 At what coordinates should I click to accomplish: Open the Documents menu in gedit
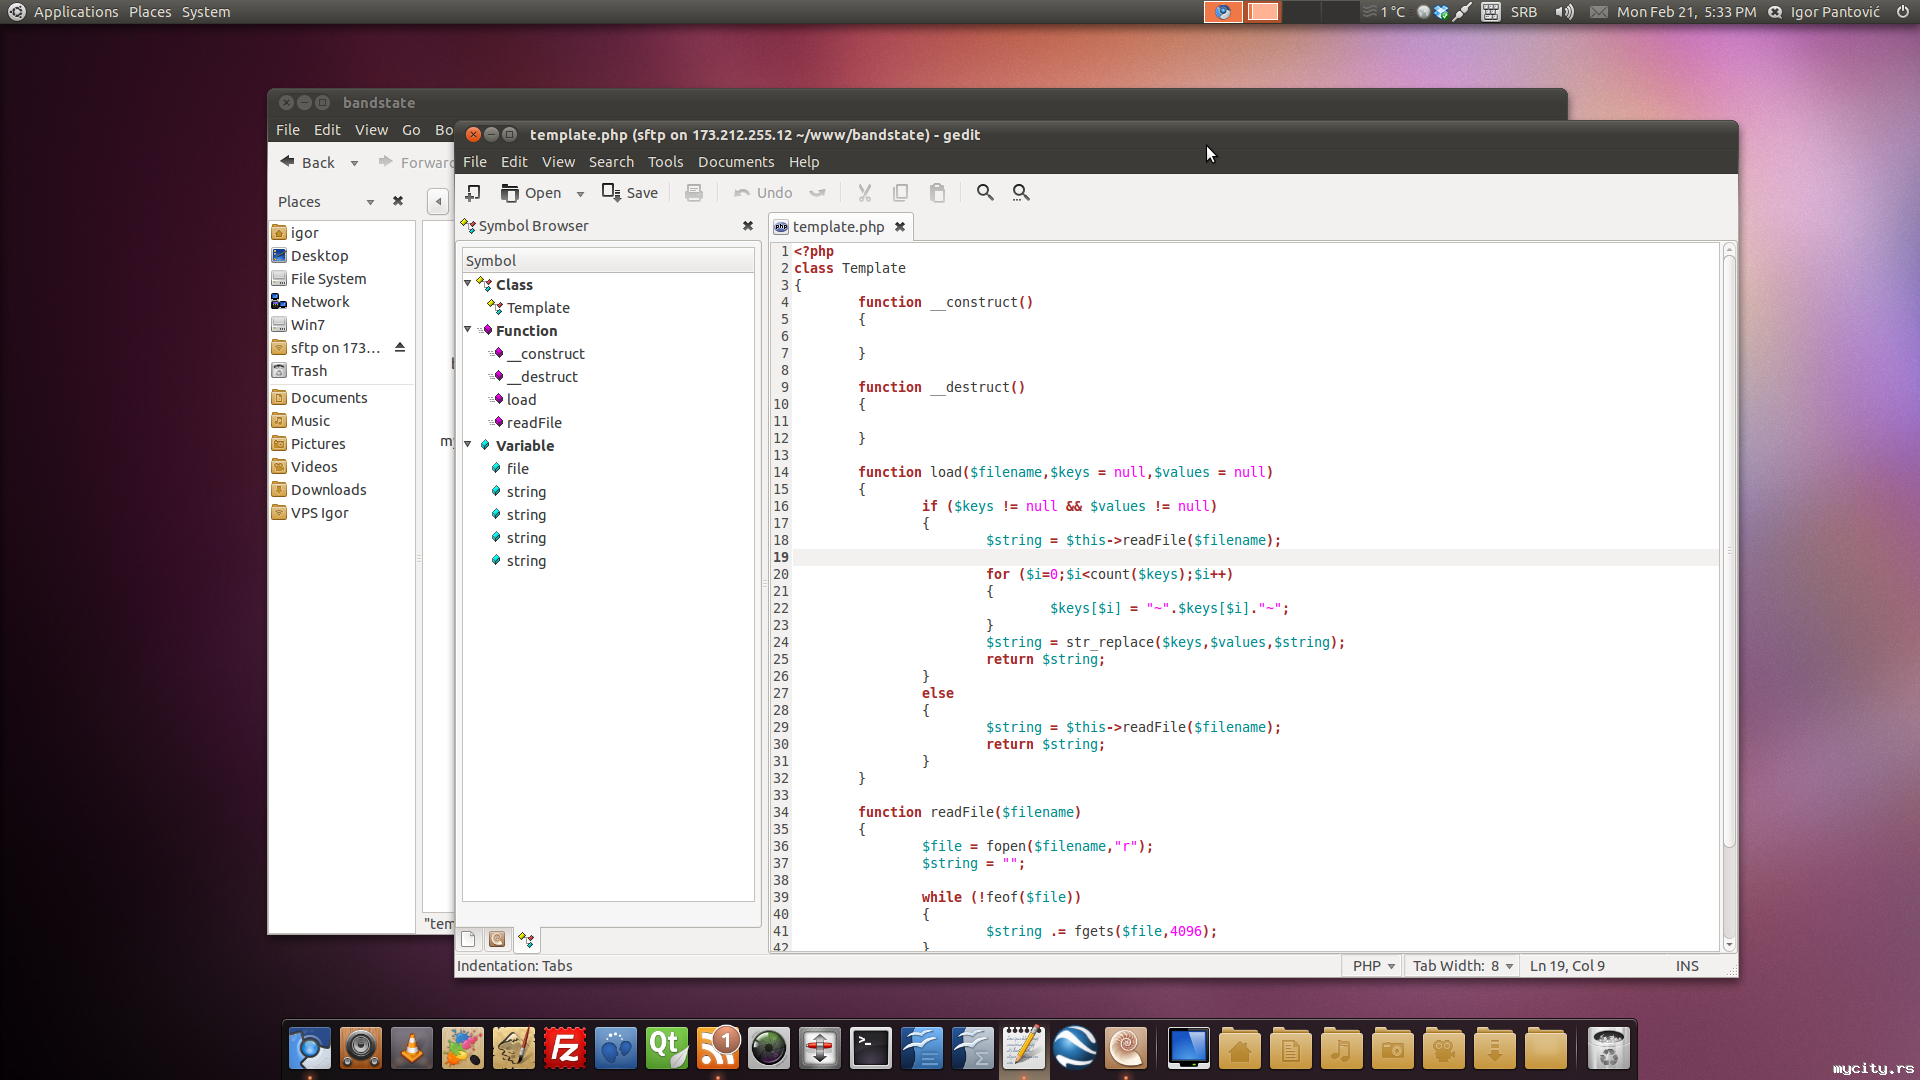coord(735,162)
